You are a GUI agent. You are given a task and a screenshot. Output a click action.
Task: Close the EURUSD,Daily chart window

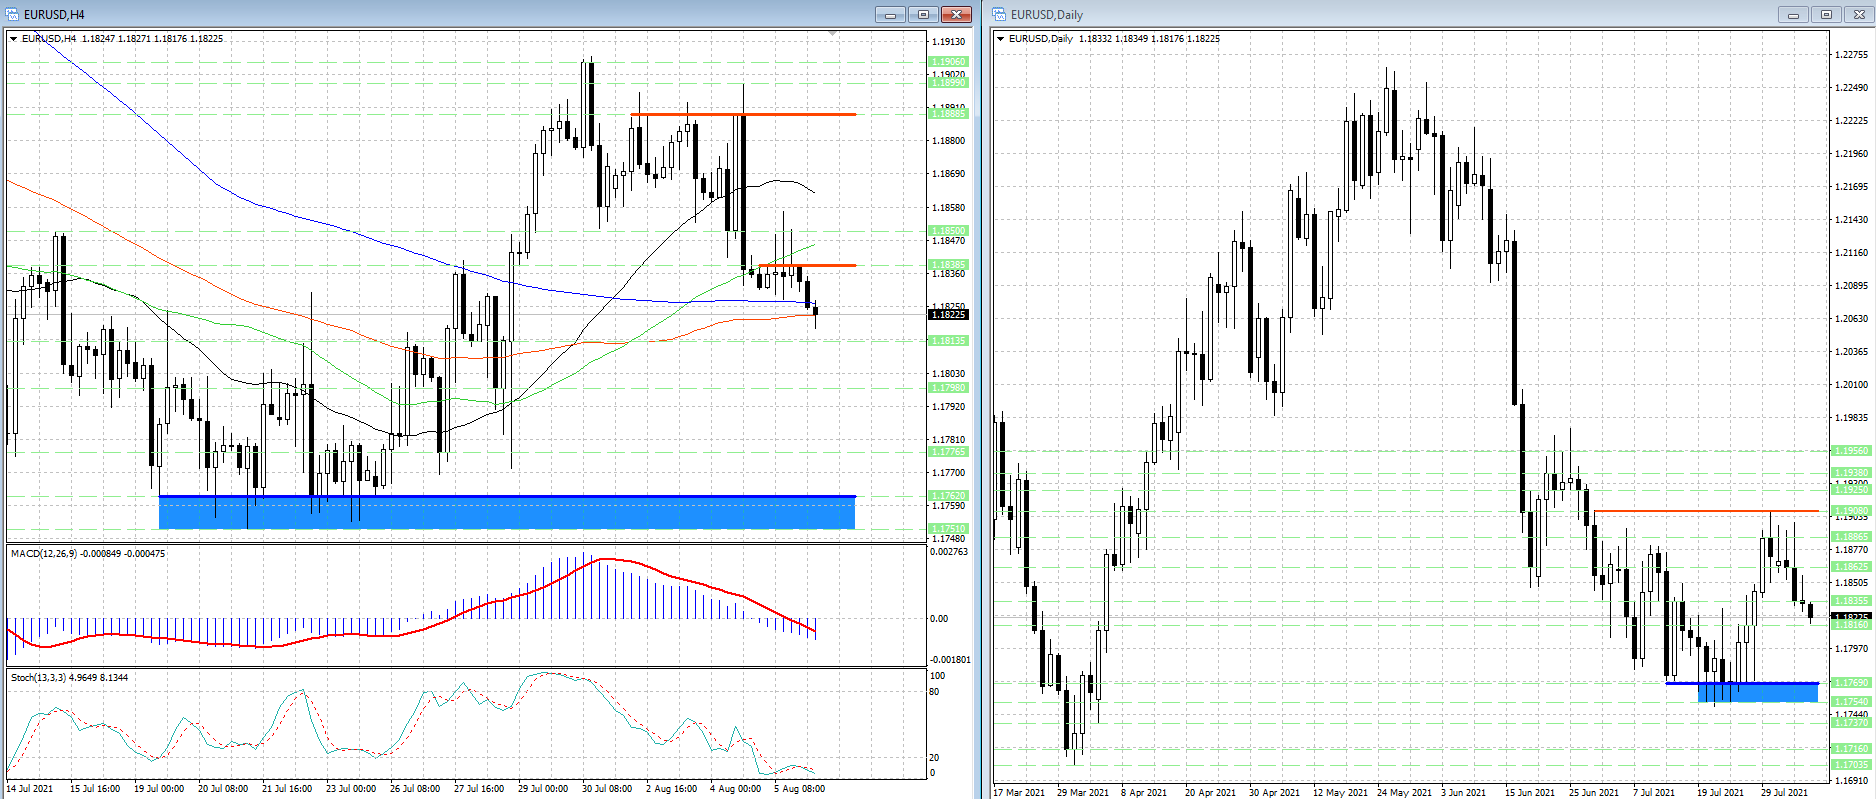pos(1859,14)
